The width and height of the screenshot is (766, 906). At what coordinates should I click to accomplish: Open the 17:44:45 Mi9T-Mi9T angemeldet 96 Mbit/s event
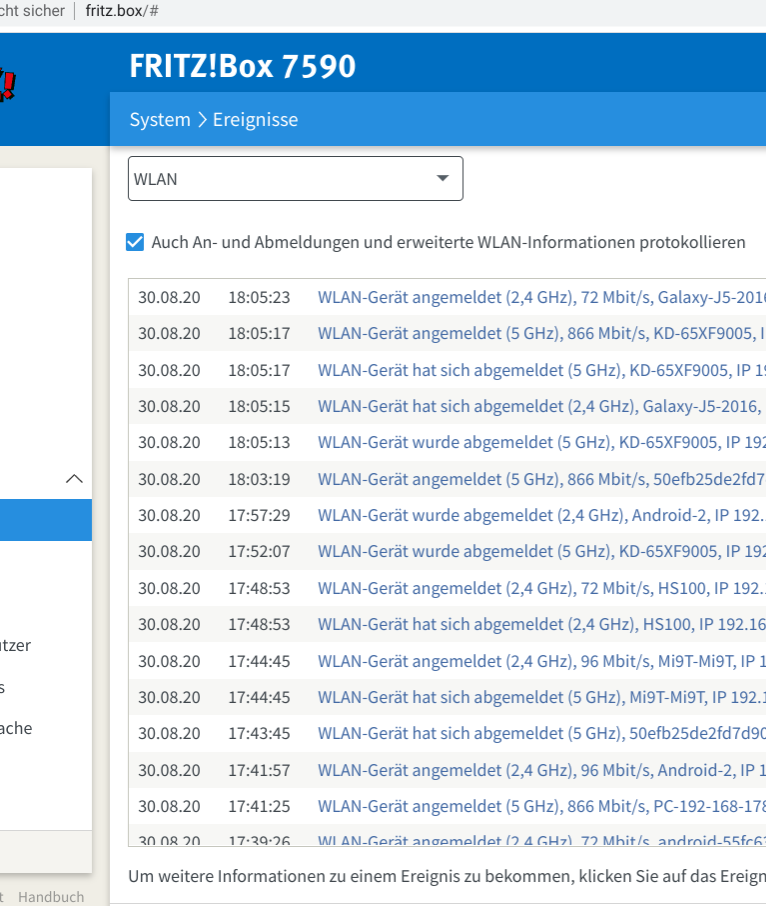(541, 661)
